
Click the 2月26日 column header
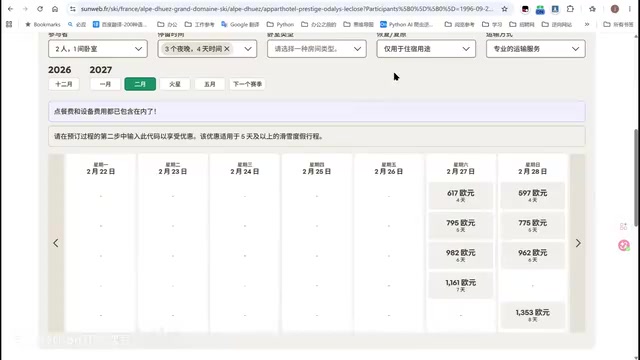pos(389,169)
